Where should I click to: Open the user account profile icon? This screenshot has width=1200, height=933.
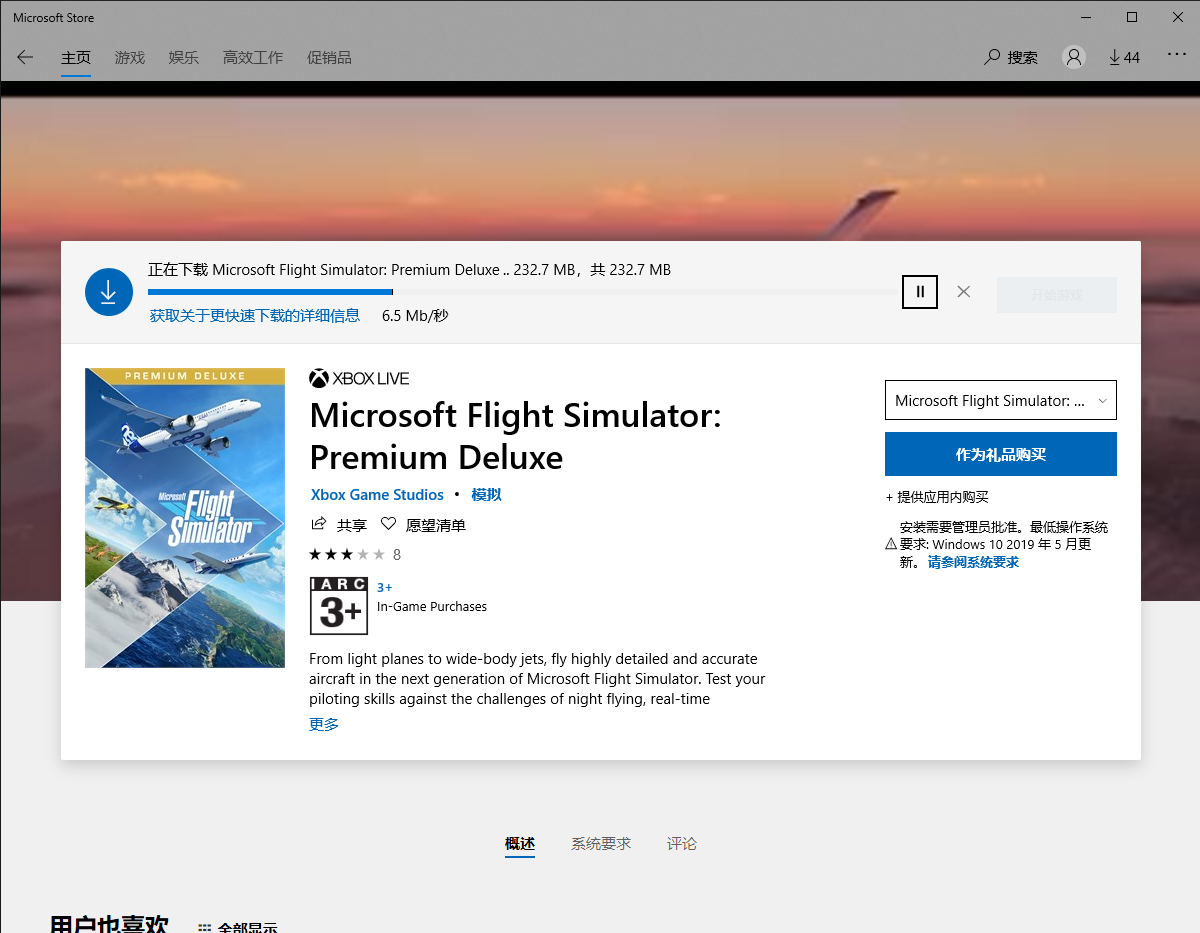click(x=1074, y=57)
